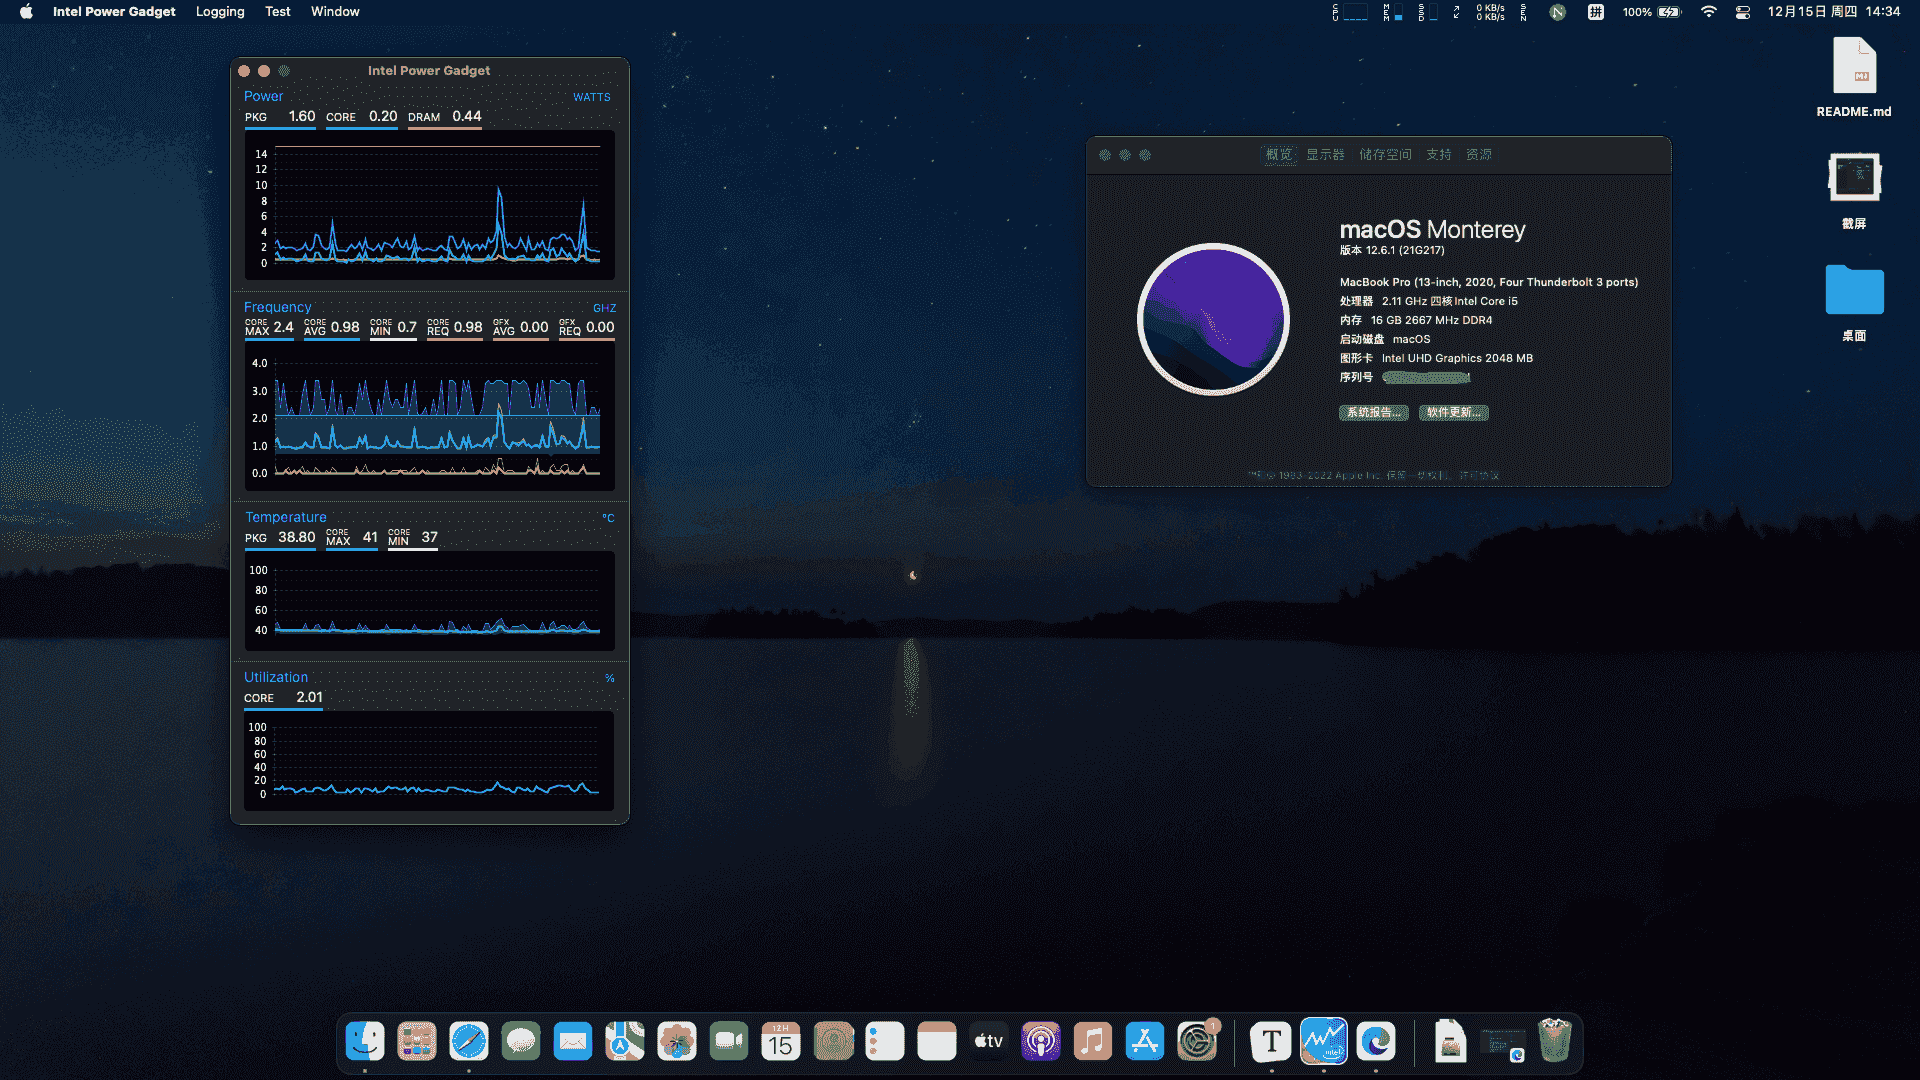
Task: Switch to the 储存空间 tab
Action: click(x=1385, y=155)
